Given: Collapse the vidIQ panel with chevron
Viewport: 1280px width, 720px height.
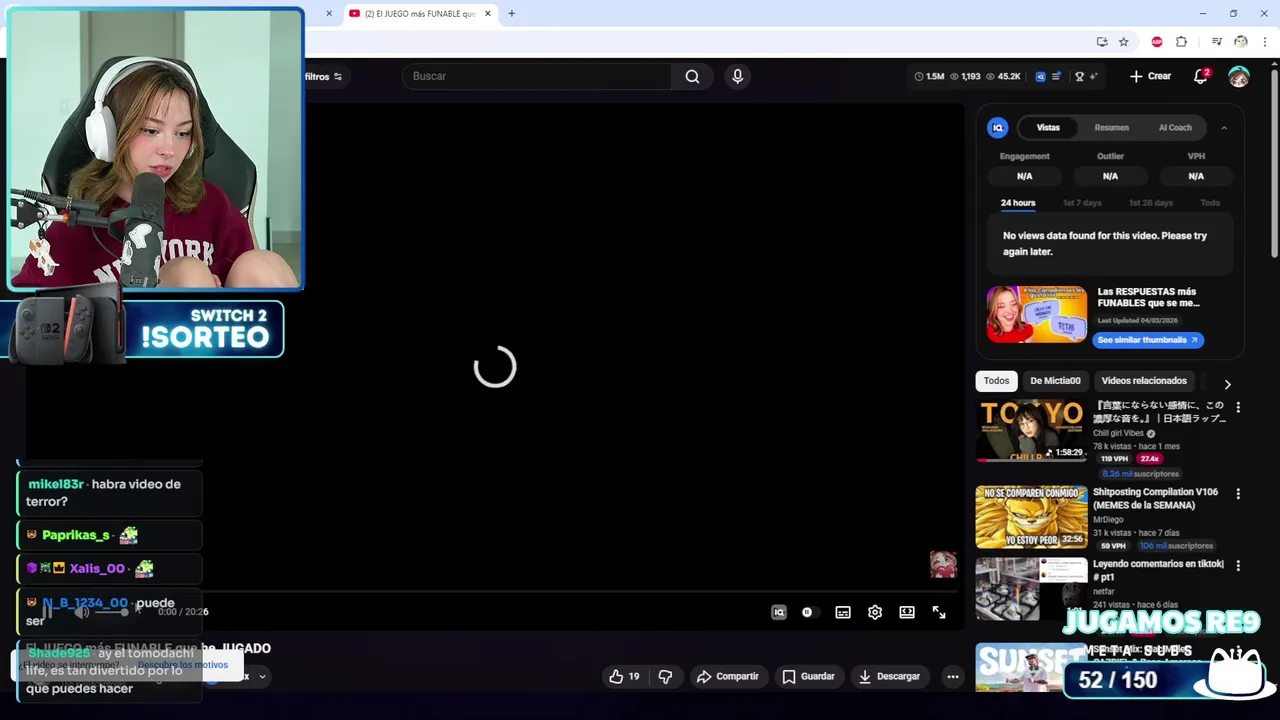Looking at the screenshot, I should click(1224, 127).
